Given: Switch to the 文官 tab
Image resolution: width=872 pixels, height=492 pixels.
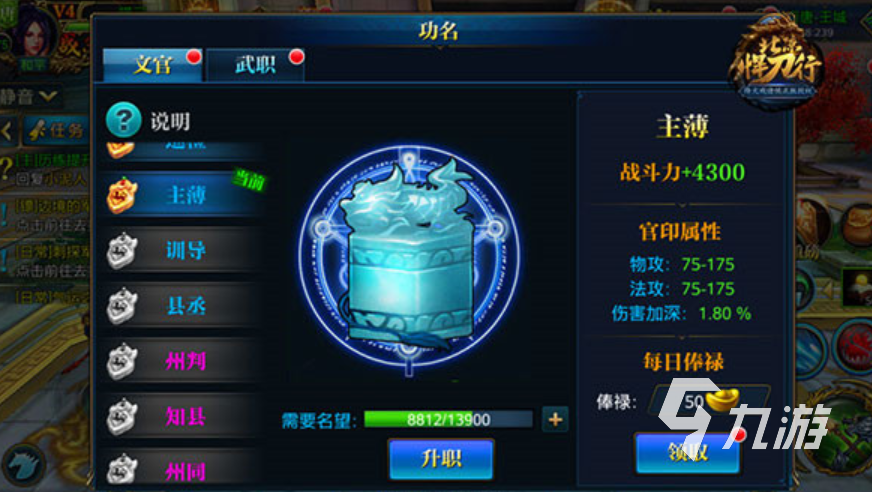Looking at the screenshot, I should pyautogui.click(x=152, y=65).
